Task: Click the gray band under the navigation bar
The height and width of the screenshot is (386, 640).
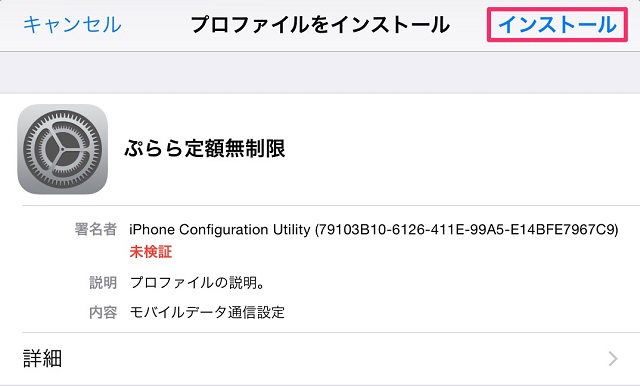Action: pyautogui.click(x=320, y=73)
